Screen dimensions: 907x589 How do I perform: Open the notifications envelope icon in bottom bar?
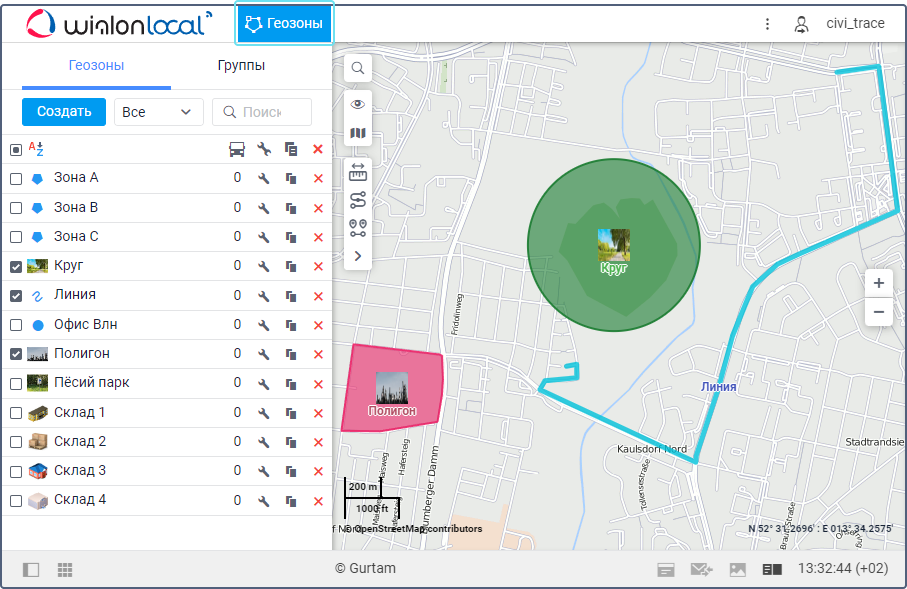click(x=701, y=569)
